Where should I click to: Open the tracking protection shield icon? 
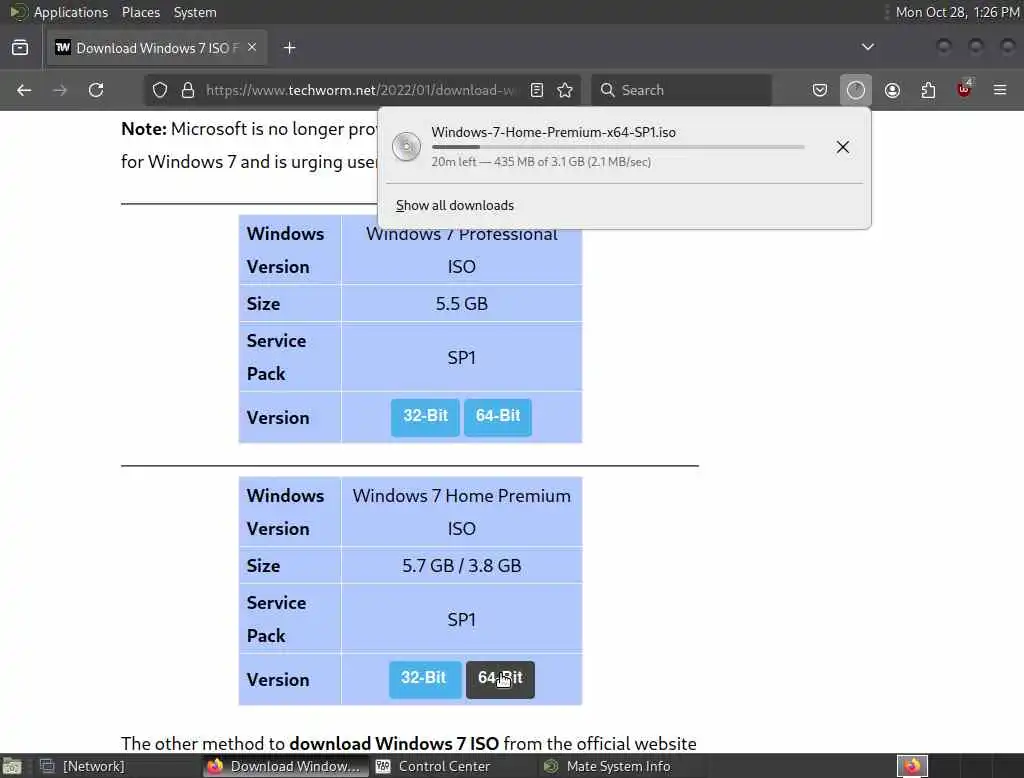point(159,90)
